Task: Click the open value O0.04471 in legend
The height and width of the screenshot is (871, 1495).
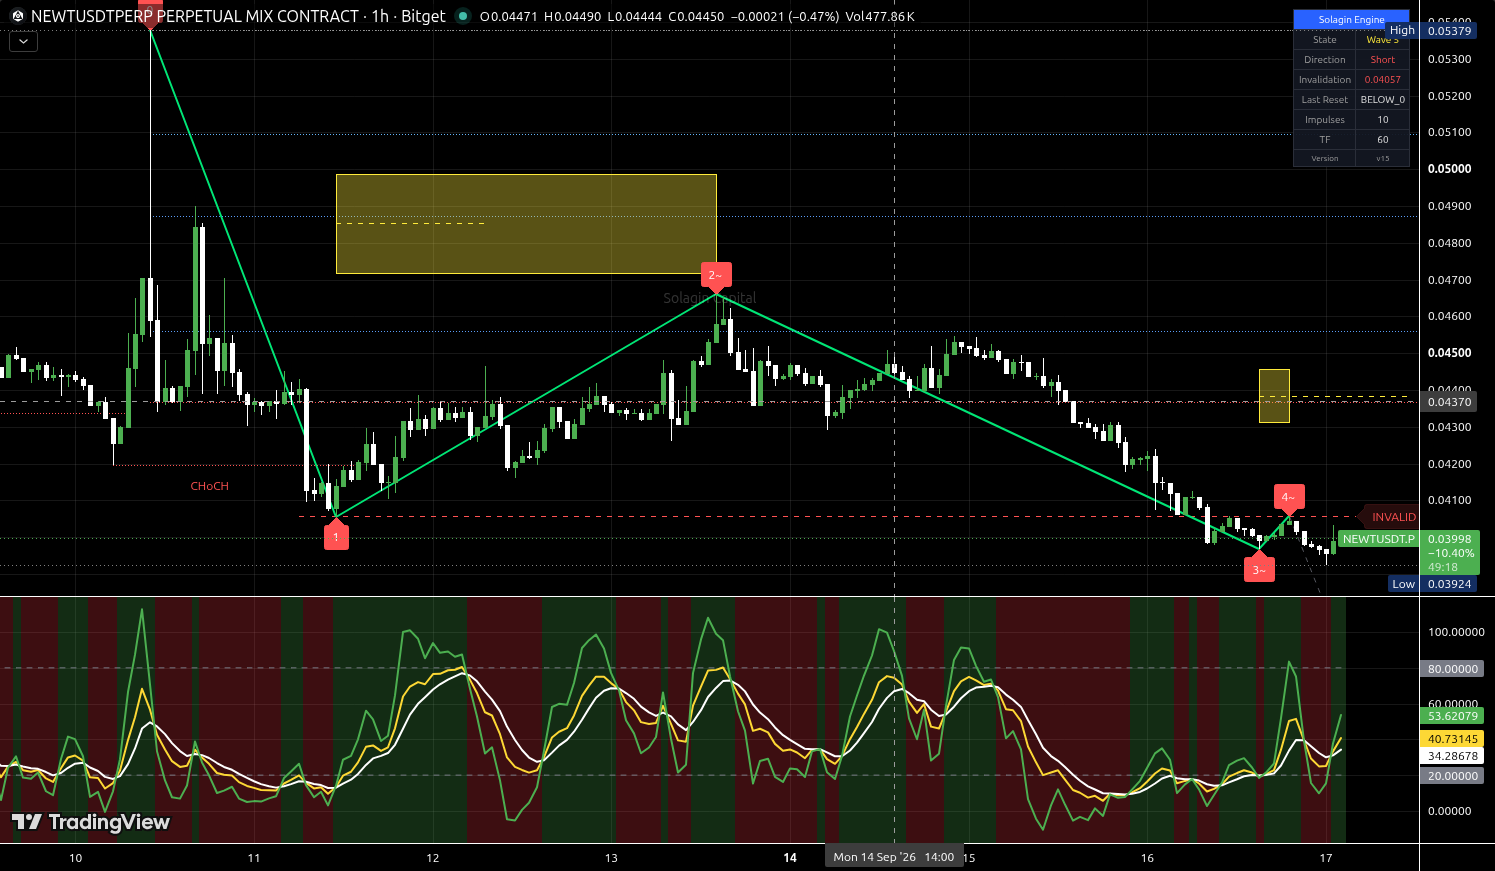Action: (x=511, y=17)
